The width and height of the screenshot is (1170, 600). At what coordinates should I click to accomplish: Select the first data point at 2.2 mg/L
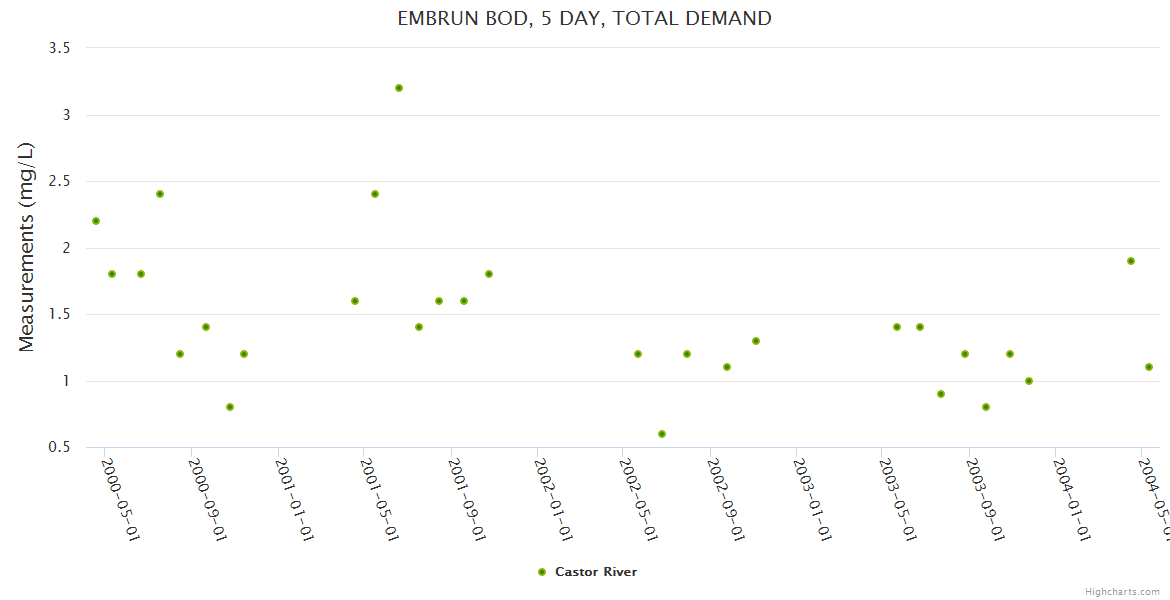click(96, 221)
